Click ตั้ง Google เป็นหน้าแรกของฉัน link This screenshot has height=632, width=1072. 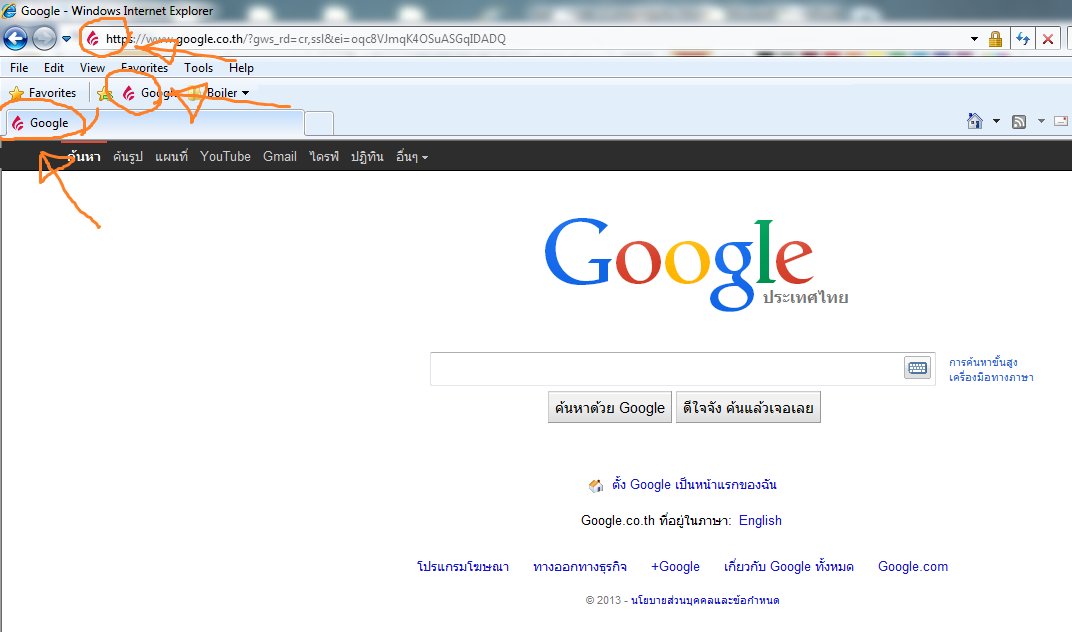click(x=694, y=484)
